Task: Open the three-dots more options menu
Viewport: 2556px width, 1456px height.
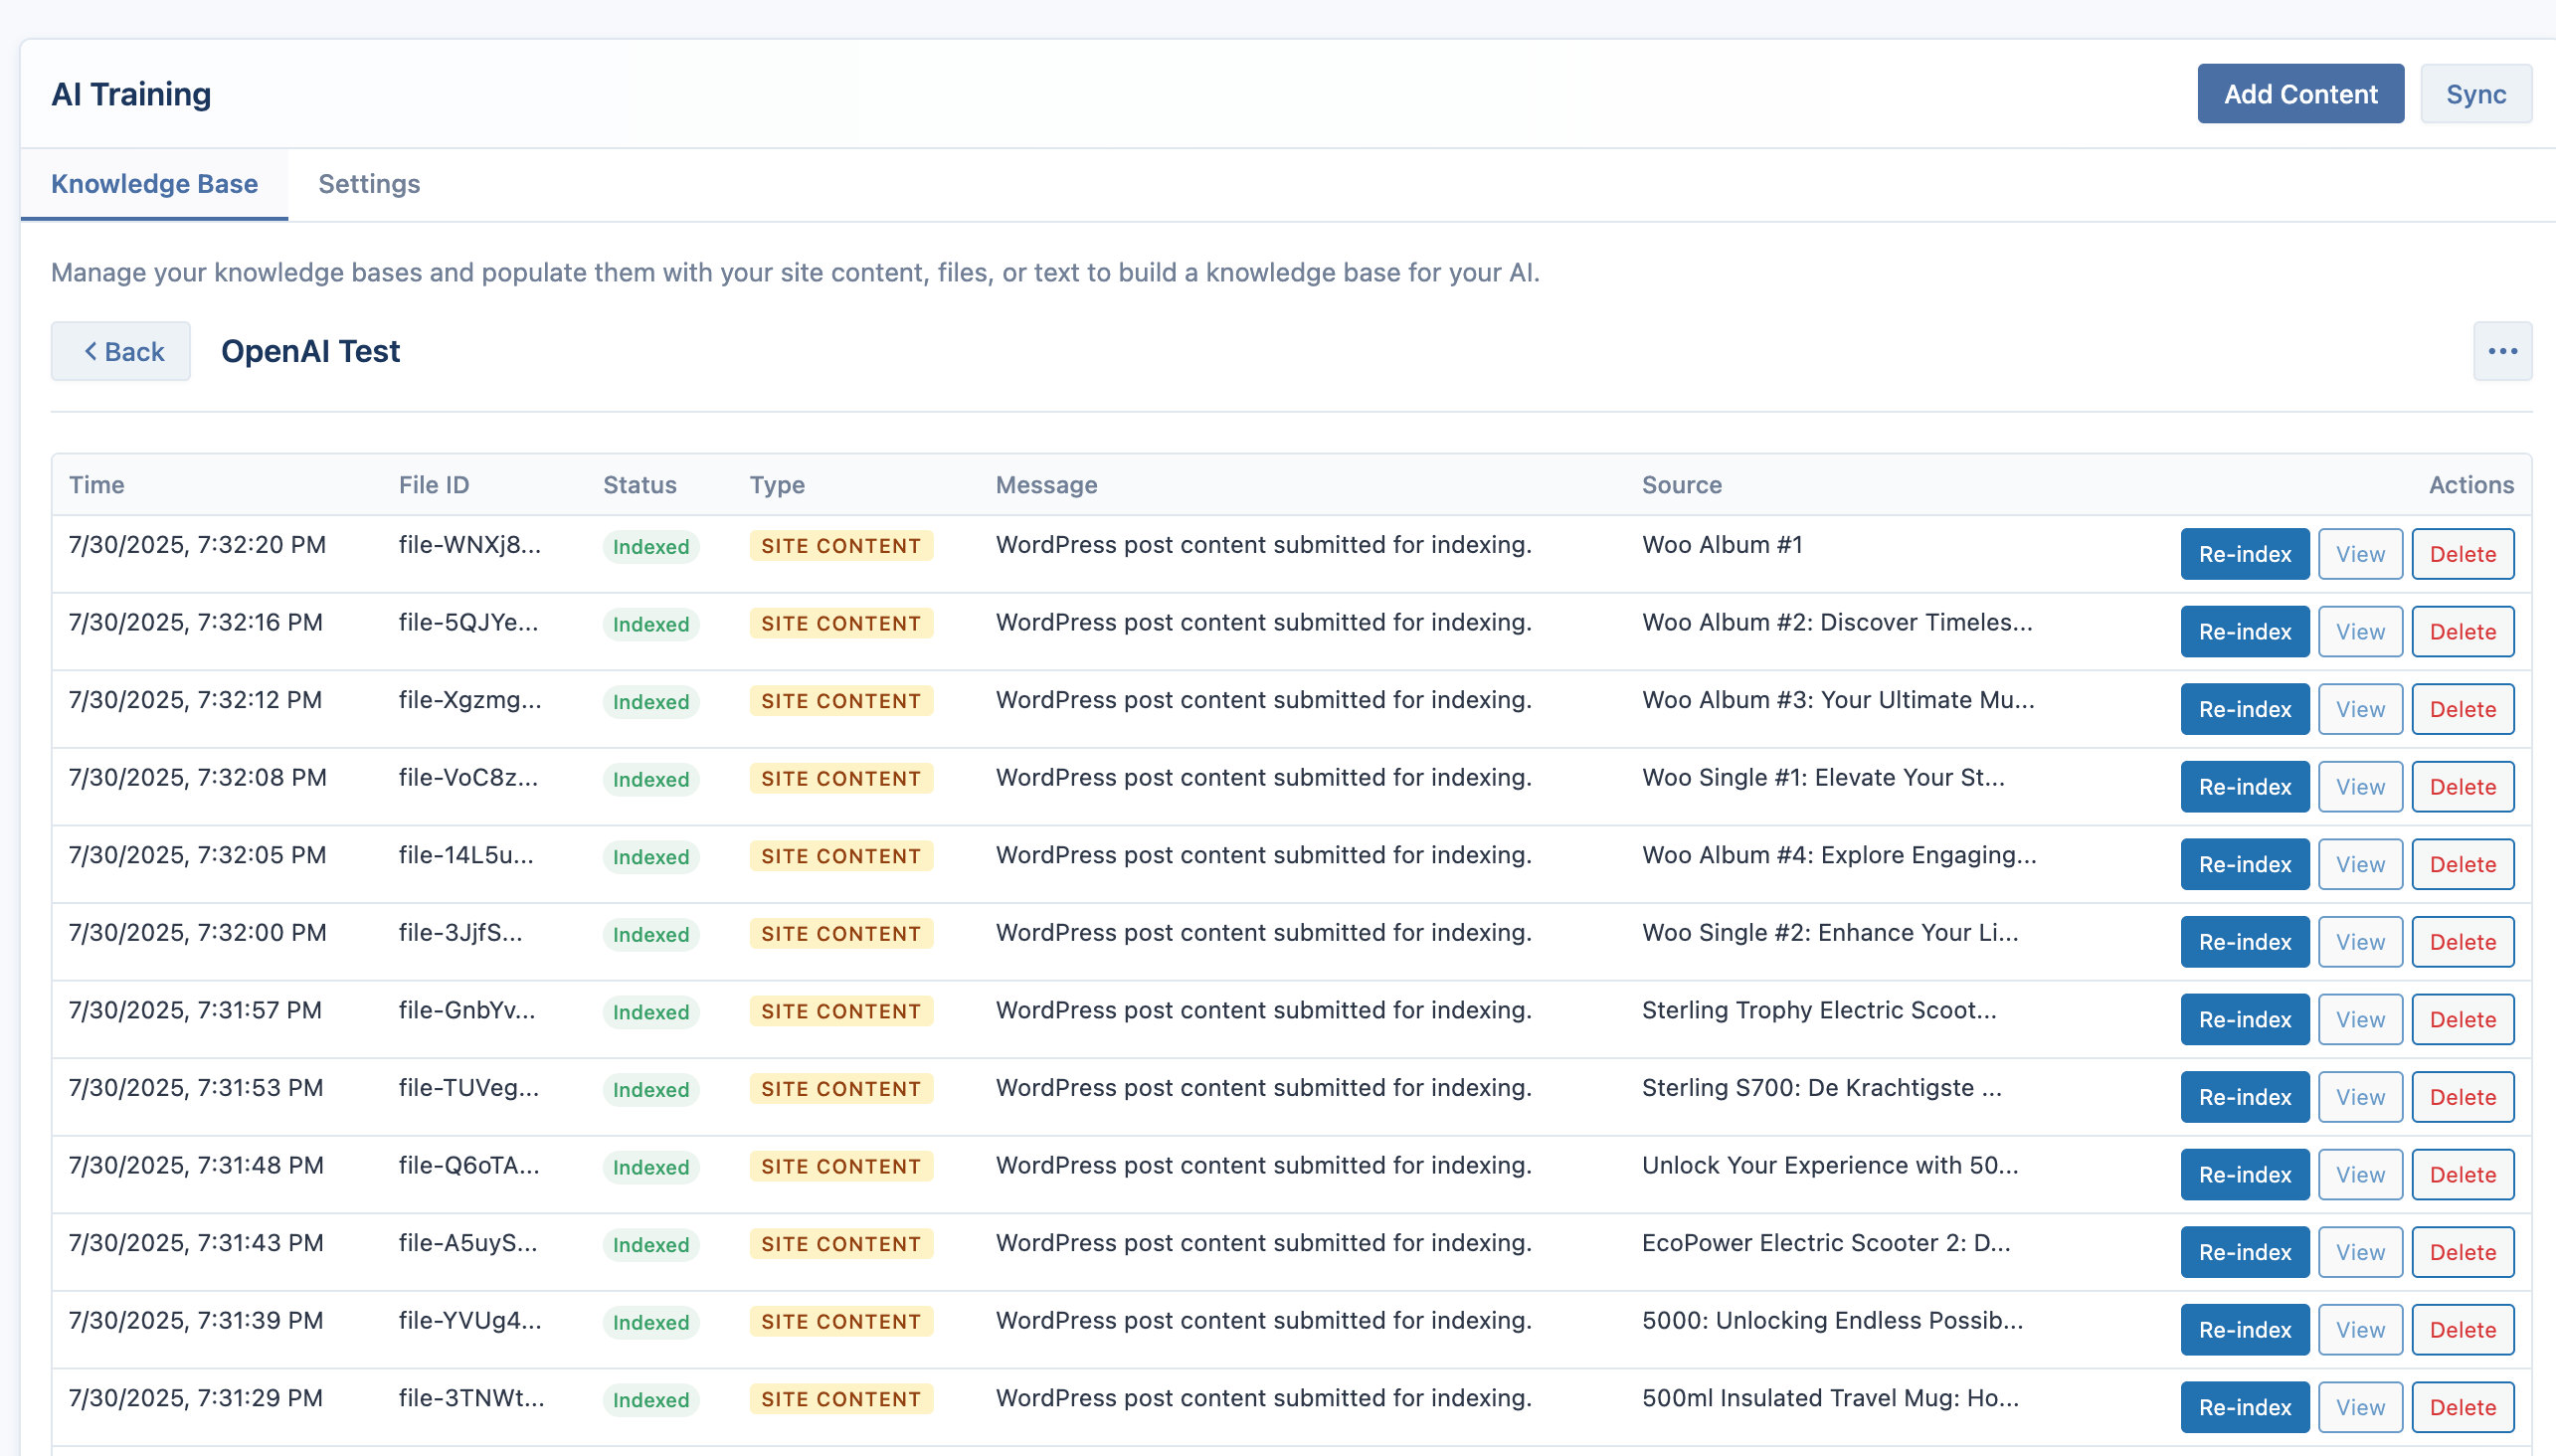Action: click(x=2502, y=351)
